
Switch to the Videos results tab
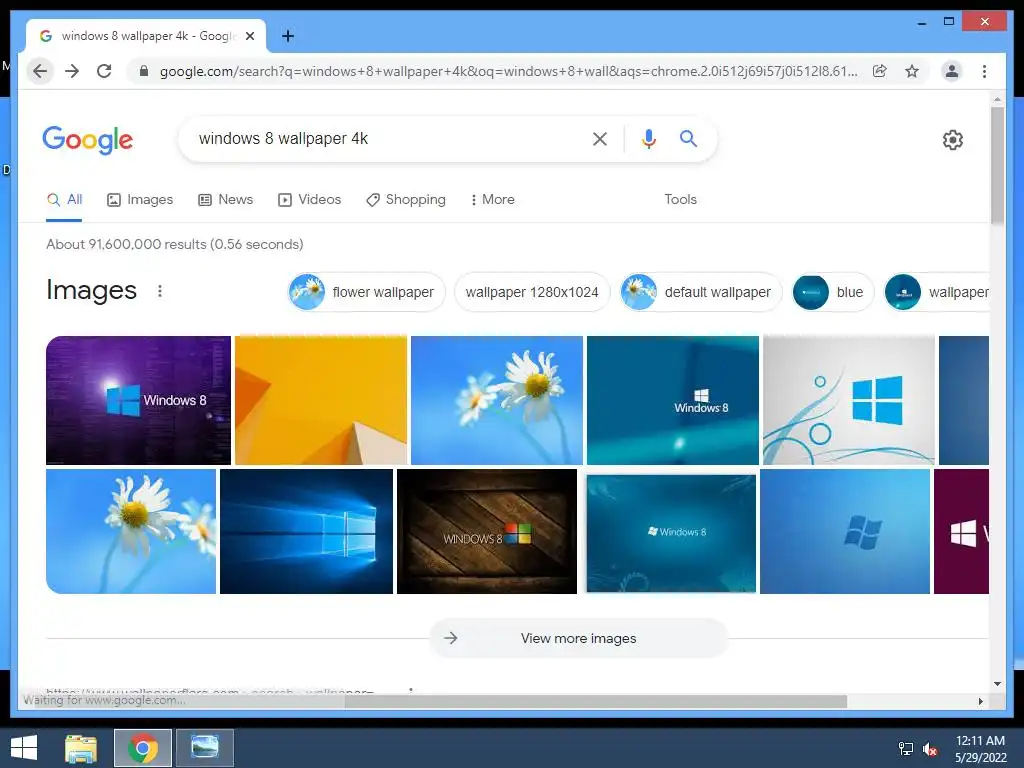click(310, 199)
